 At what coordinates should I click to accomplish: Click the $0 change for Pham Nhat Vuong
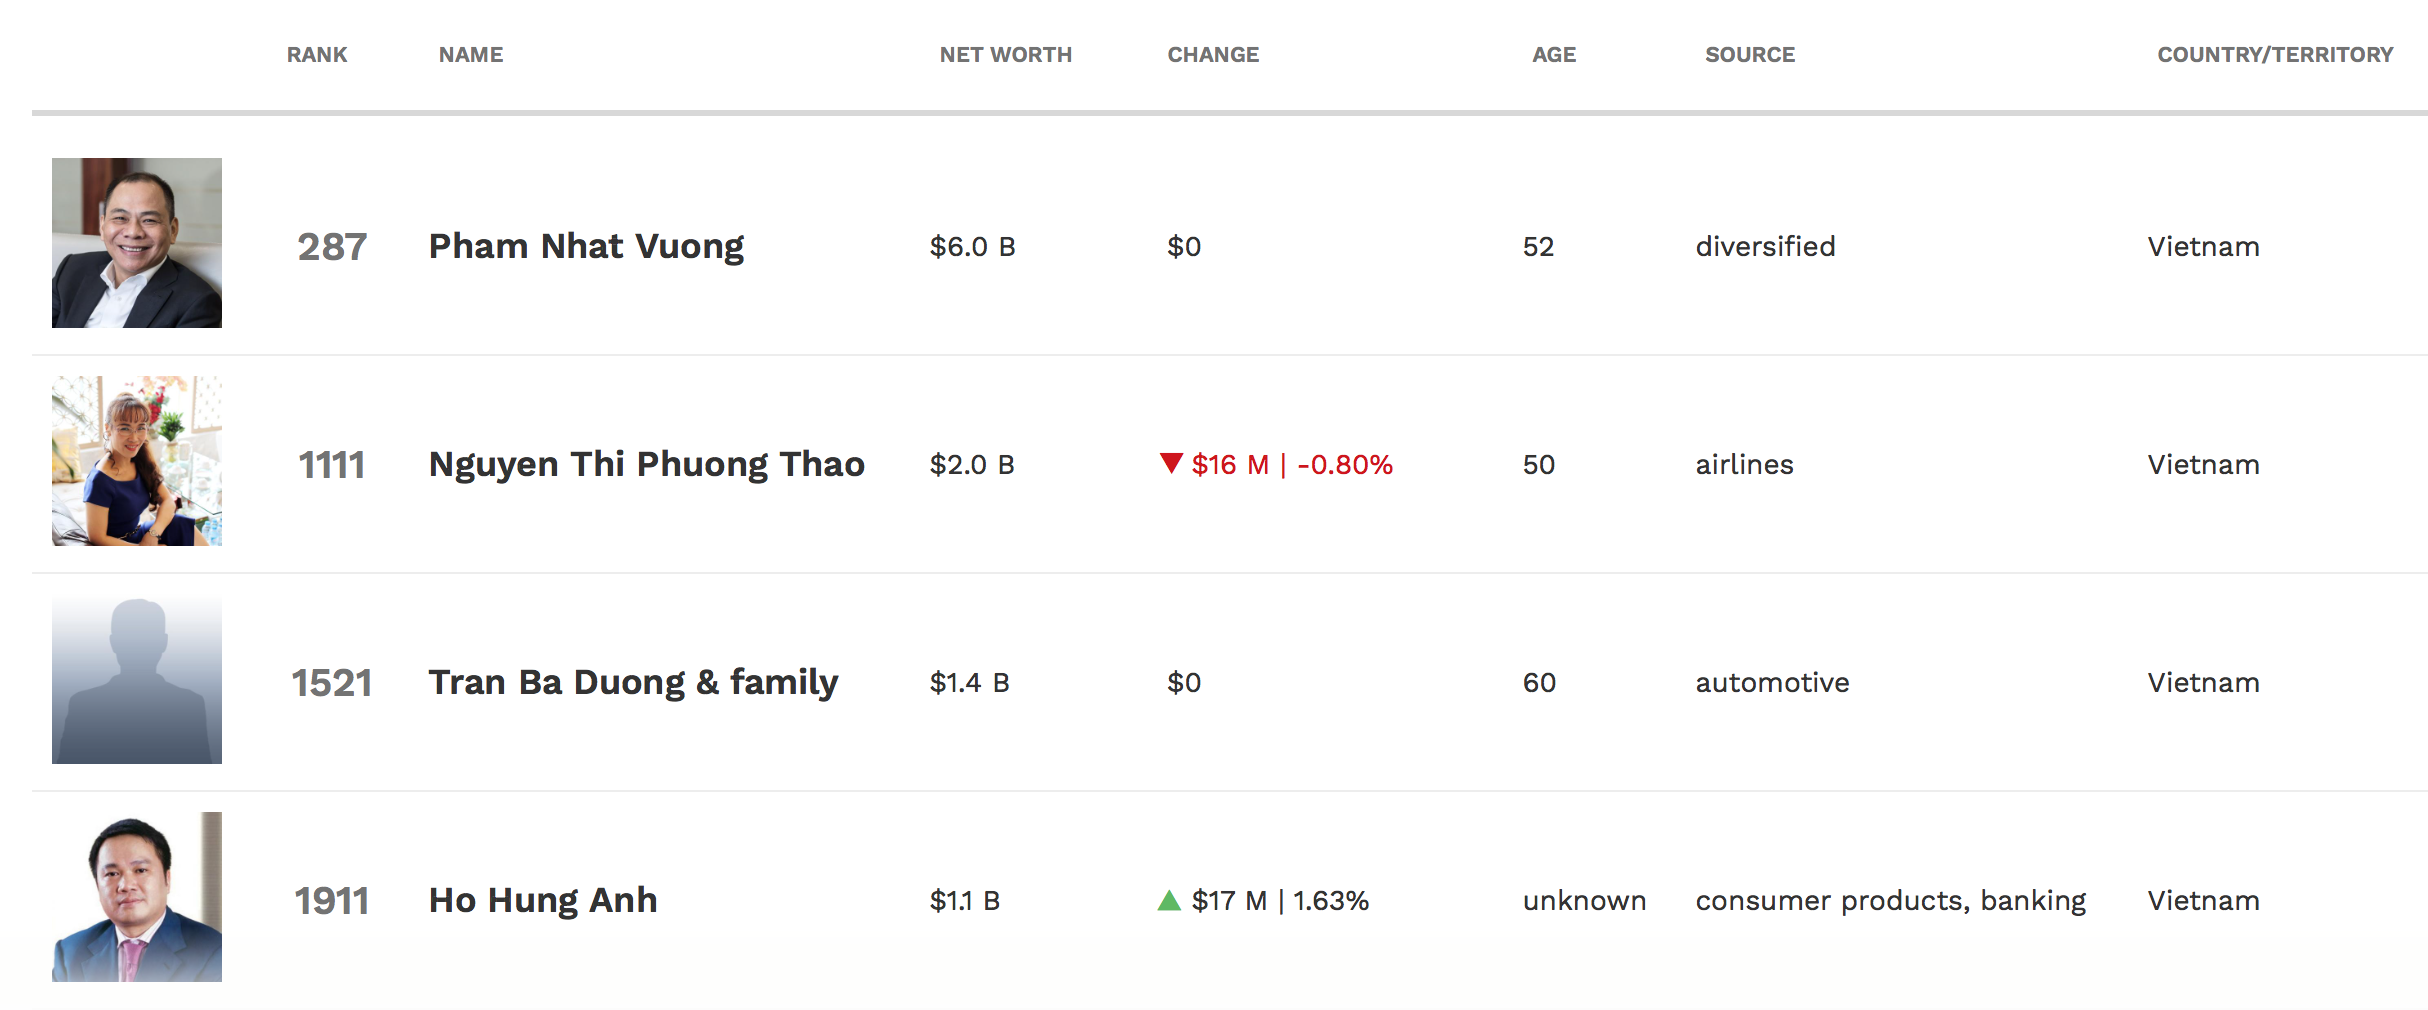(x=1184, y=247)
